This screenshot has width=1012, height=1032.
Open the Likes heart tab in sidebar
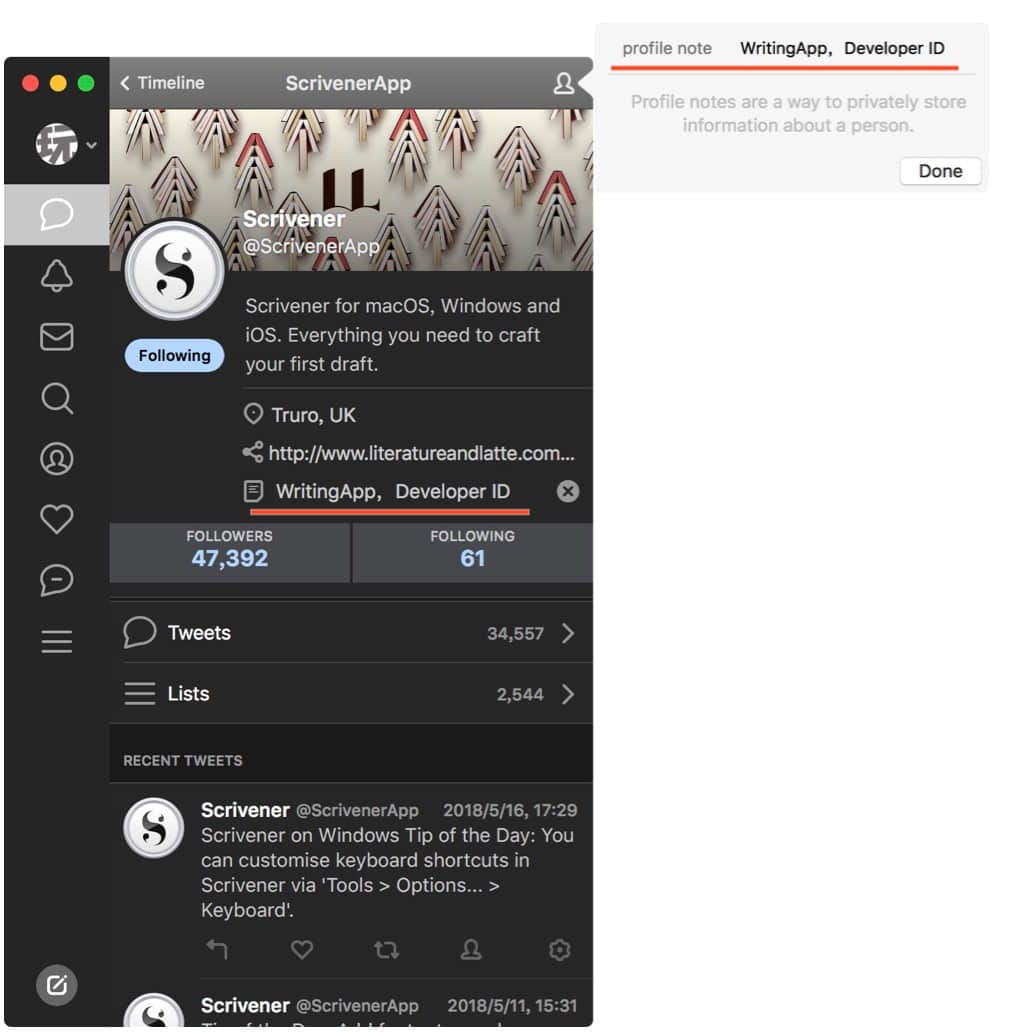coord(57,519)
